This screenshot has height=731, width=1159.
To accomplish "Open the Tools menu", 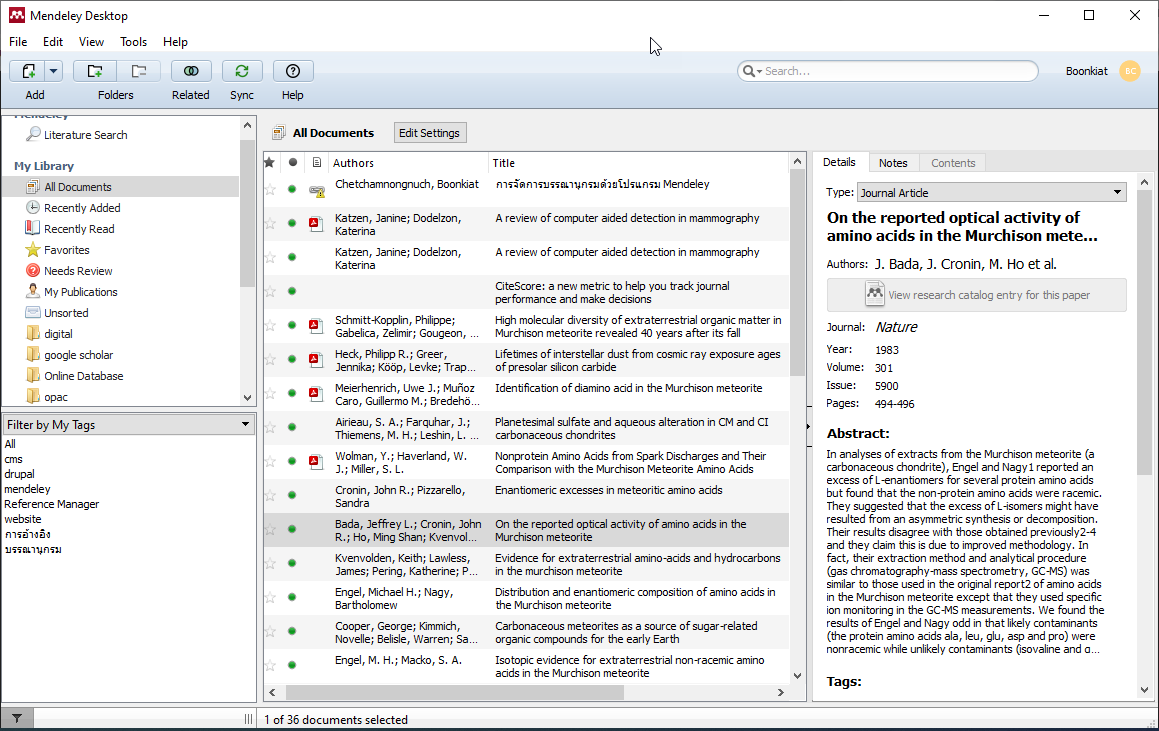I will pyautogui.click(x=134, y=42).
